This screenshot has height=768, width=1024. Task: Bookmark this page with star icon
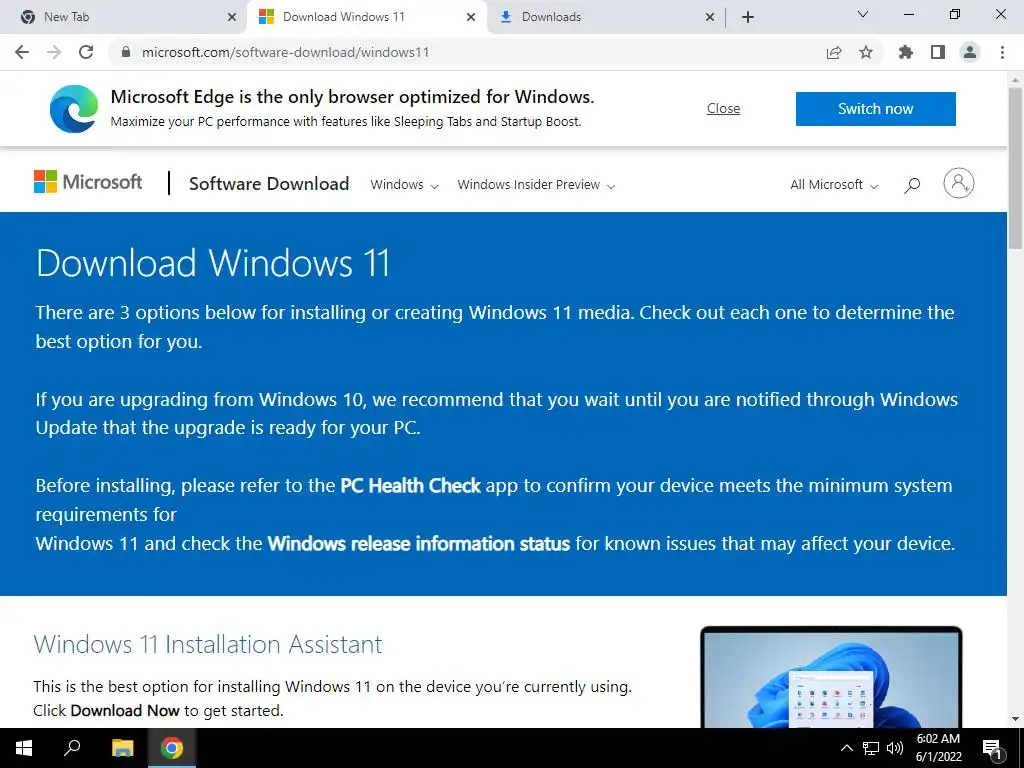coord(866,53)
